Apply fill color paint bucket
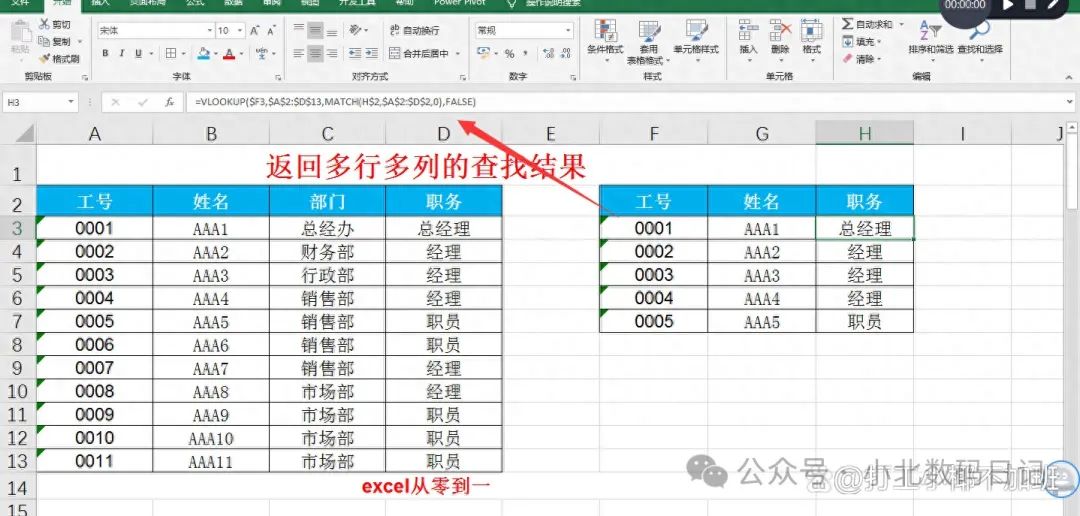This screenshot has width=1080, height=516. pyautogui.click(x=203, y=53)
